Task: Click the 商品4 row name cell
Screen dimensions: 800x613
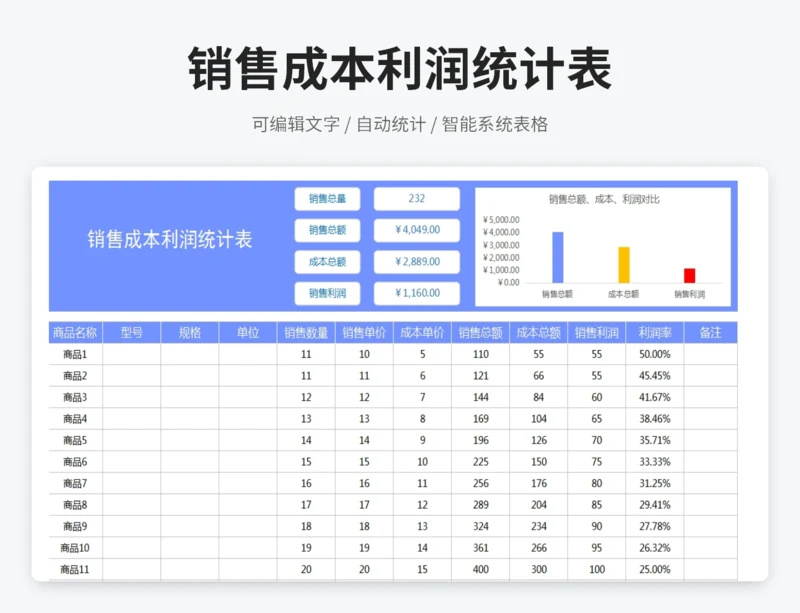Action: click(x=76, y=419)
